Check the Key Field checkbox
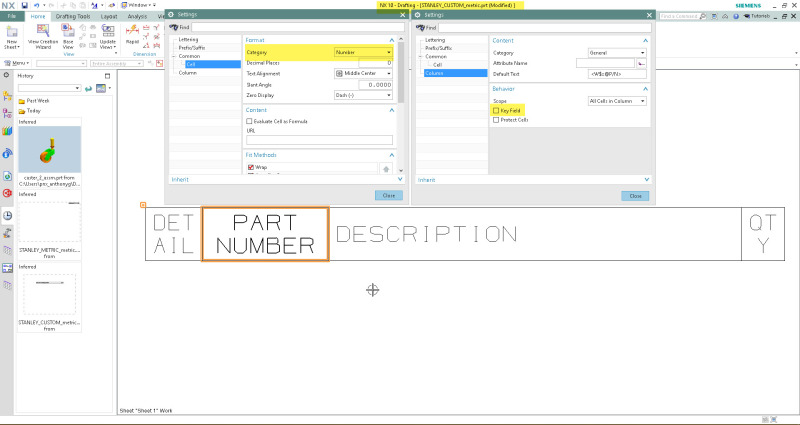Screen dimensions: 800x425 pyautogui.click(x=496, y=111)
